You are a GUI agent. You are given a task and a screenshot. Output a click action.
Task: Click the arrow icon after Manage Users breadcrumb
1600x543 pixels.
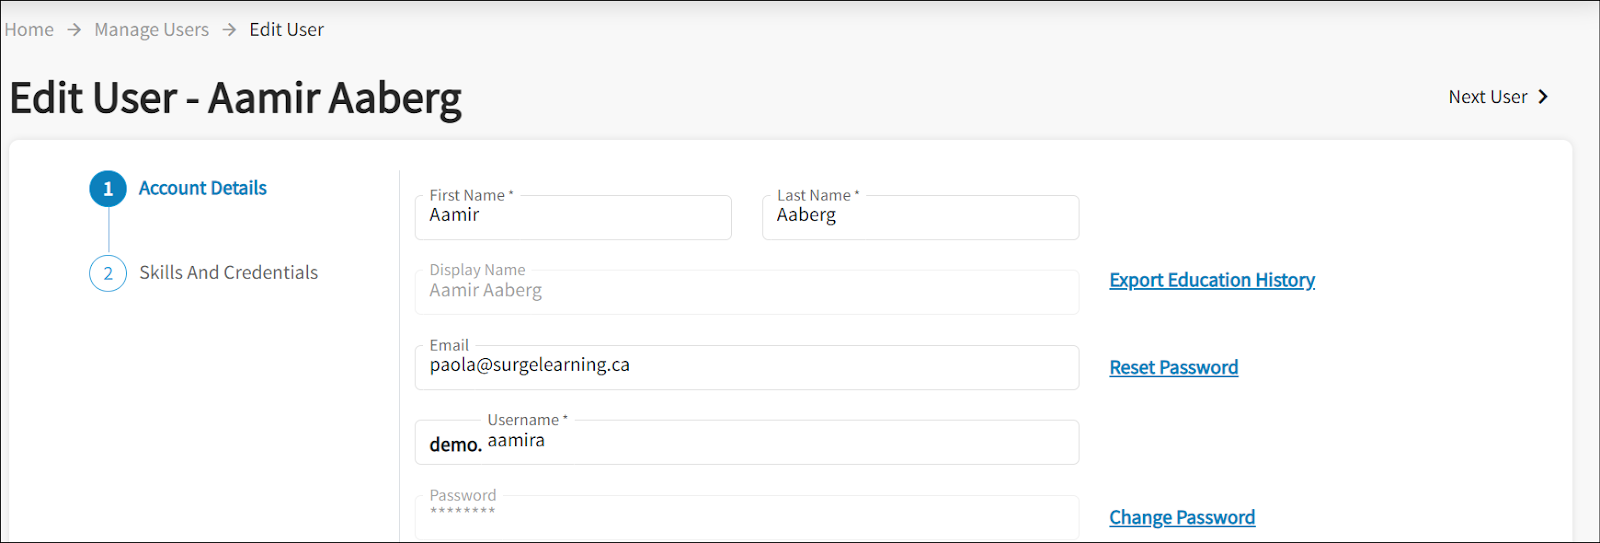click(229, 30)
